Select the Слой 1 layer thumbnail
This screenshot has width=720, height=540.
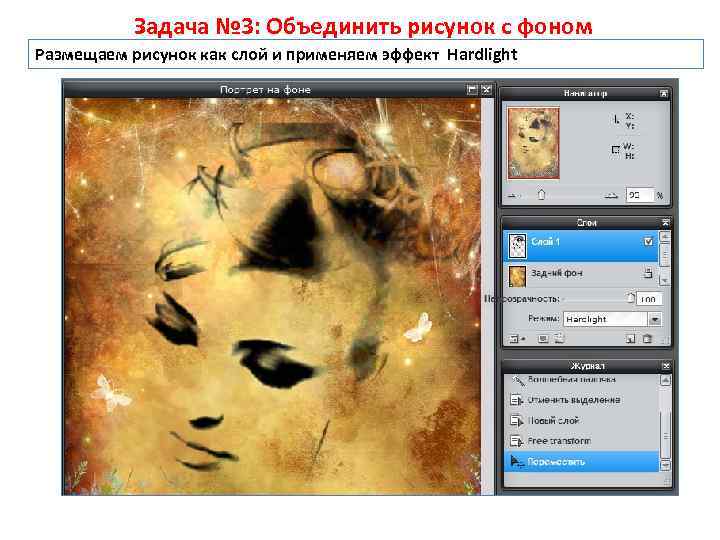click(518, 246)
